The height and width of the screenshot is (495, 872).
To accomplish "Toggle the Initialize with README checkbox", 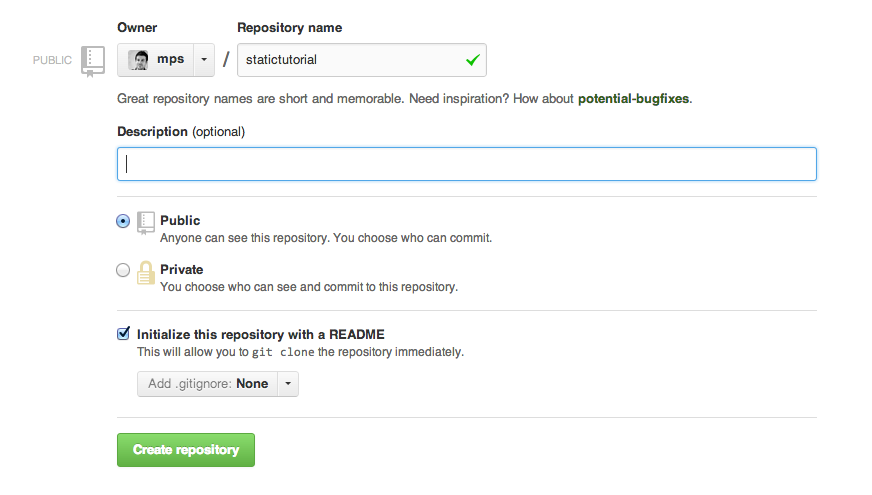I will 123,334.
